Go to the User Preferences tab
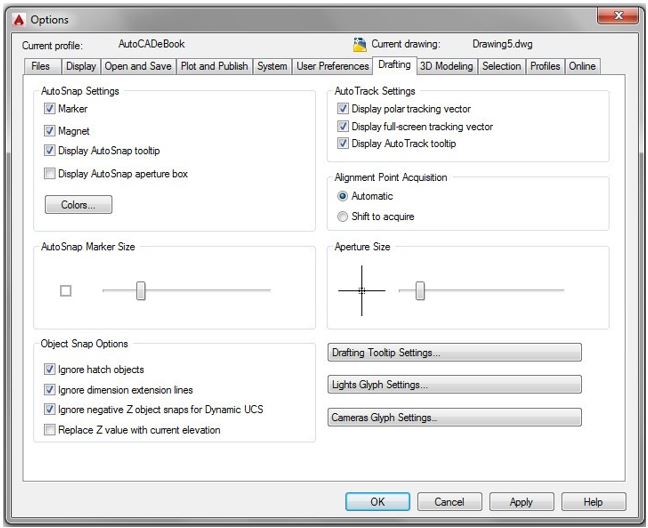Viewport: 648px width, 528px height. (x=332, y=66)
